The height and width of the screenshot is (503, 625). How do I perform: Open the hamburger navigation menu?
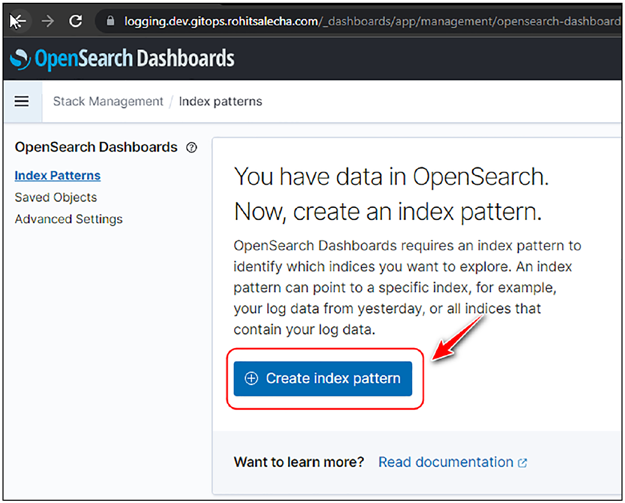(22, 101)
